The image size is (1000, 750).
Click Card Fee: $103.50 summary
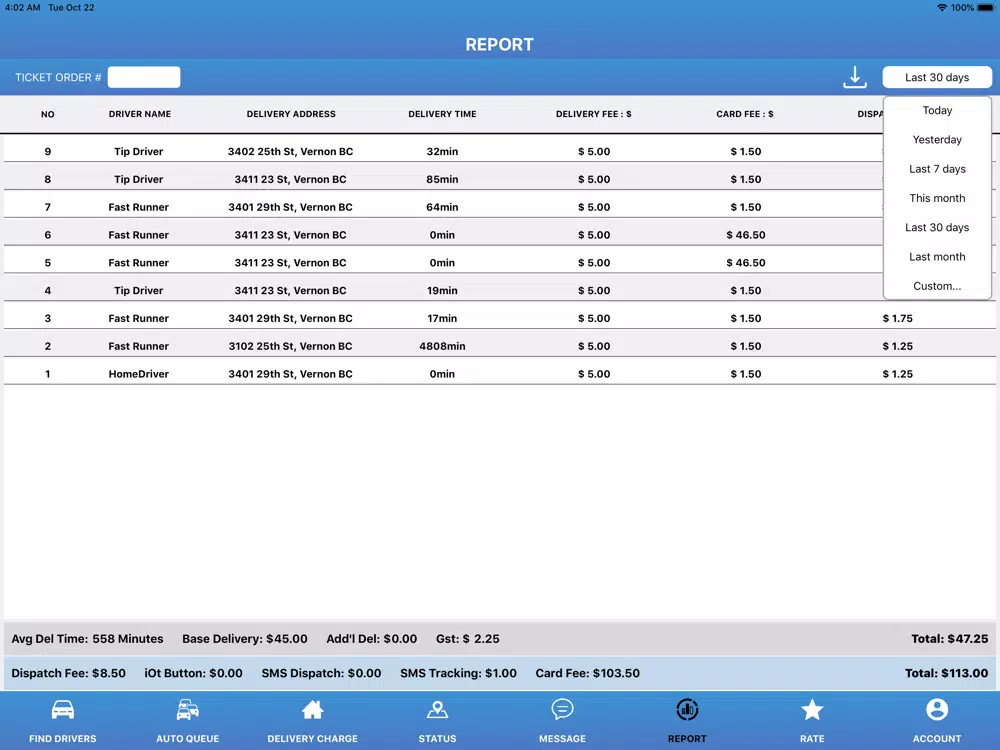(587, 673)
